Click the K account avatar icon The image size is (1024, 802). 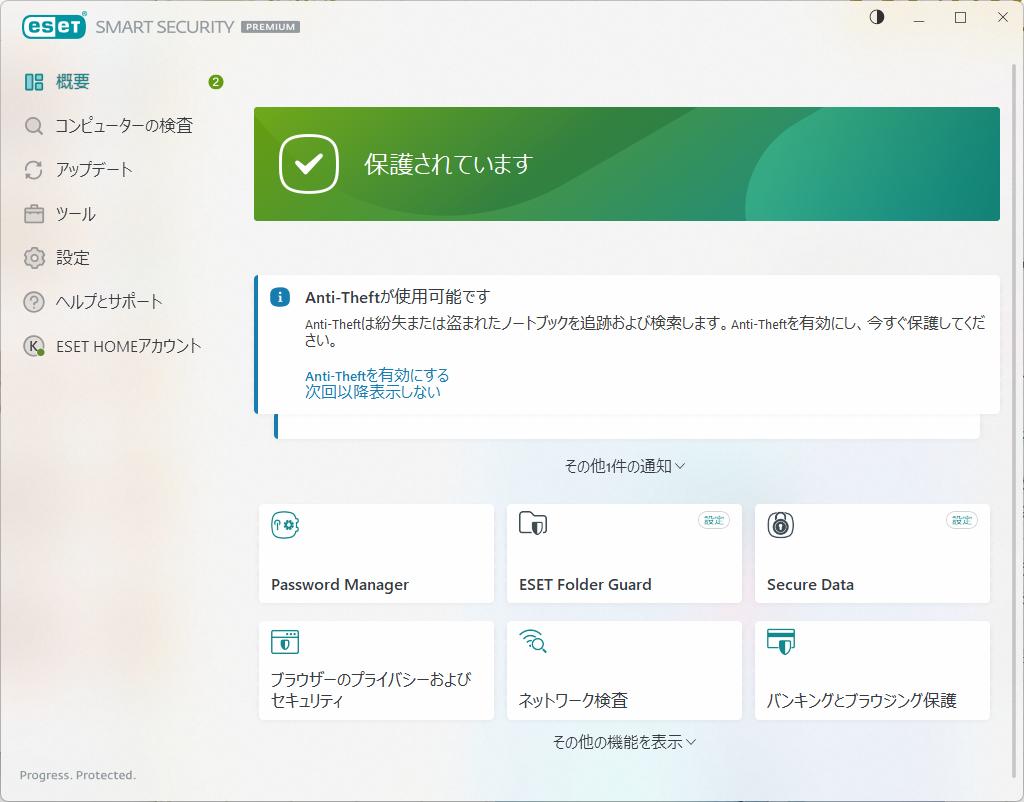click(x=34, y=346)
